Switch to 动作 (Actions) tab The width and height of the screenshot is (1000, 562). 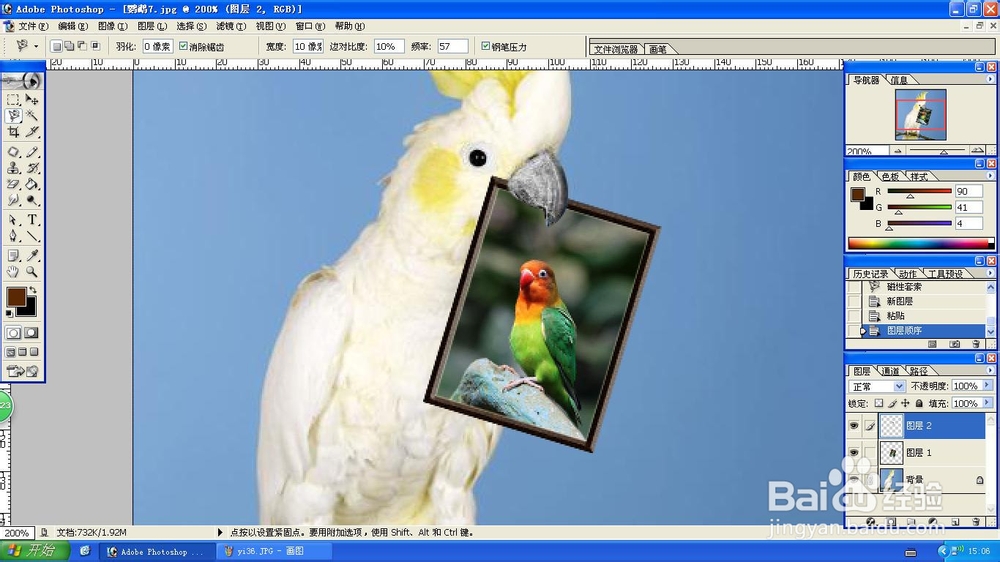click(908, 274)
